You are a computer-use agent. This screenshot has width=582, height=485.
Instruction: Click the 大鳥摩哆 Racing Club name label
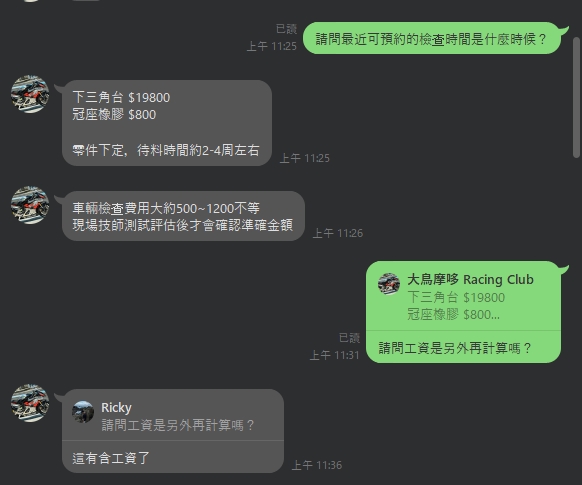click(470, 279)
